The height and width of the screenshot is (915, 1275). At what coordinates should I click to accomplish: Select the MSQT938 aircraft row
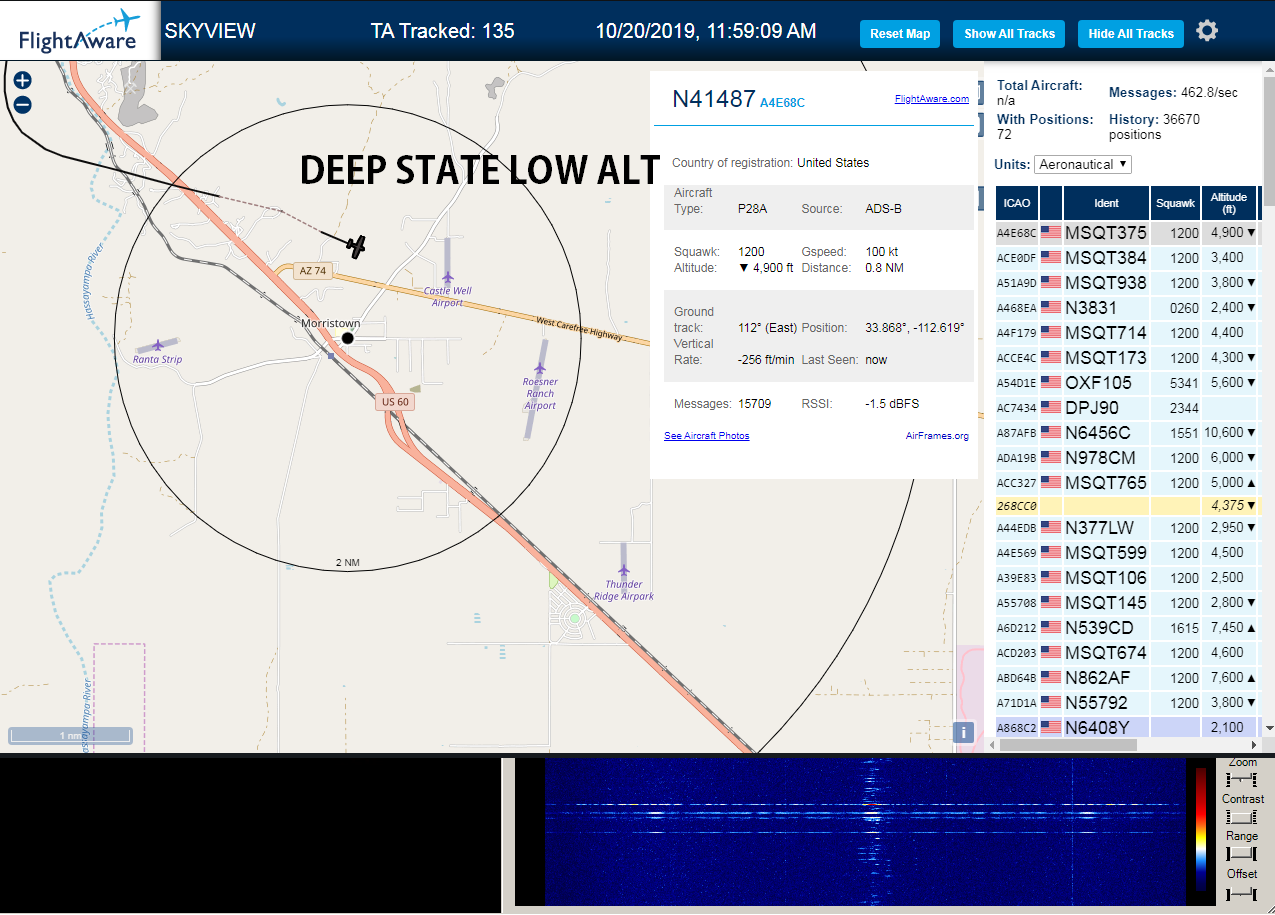tap(1127, 283)
